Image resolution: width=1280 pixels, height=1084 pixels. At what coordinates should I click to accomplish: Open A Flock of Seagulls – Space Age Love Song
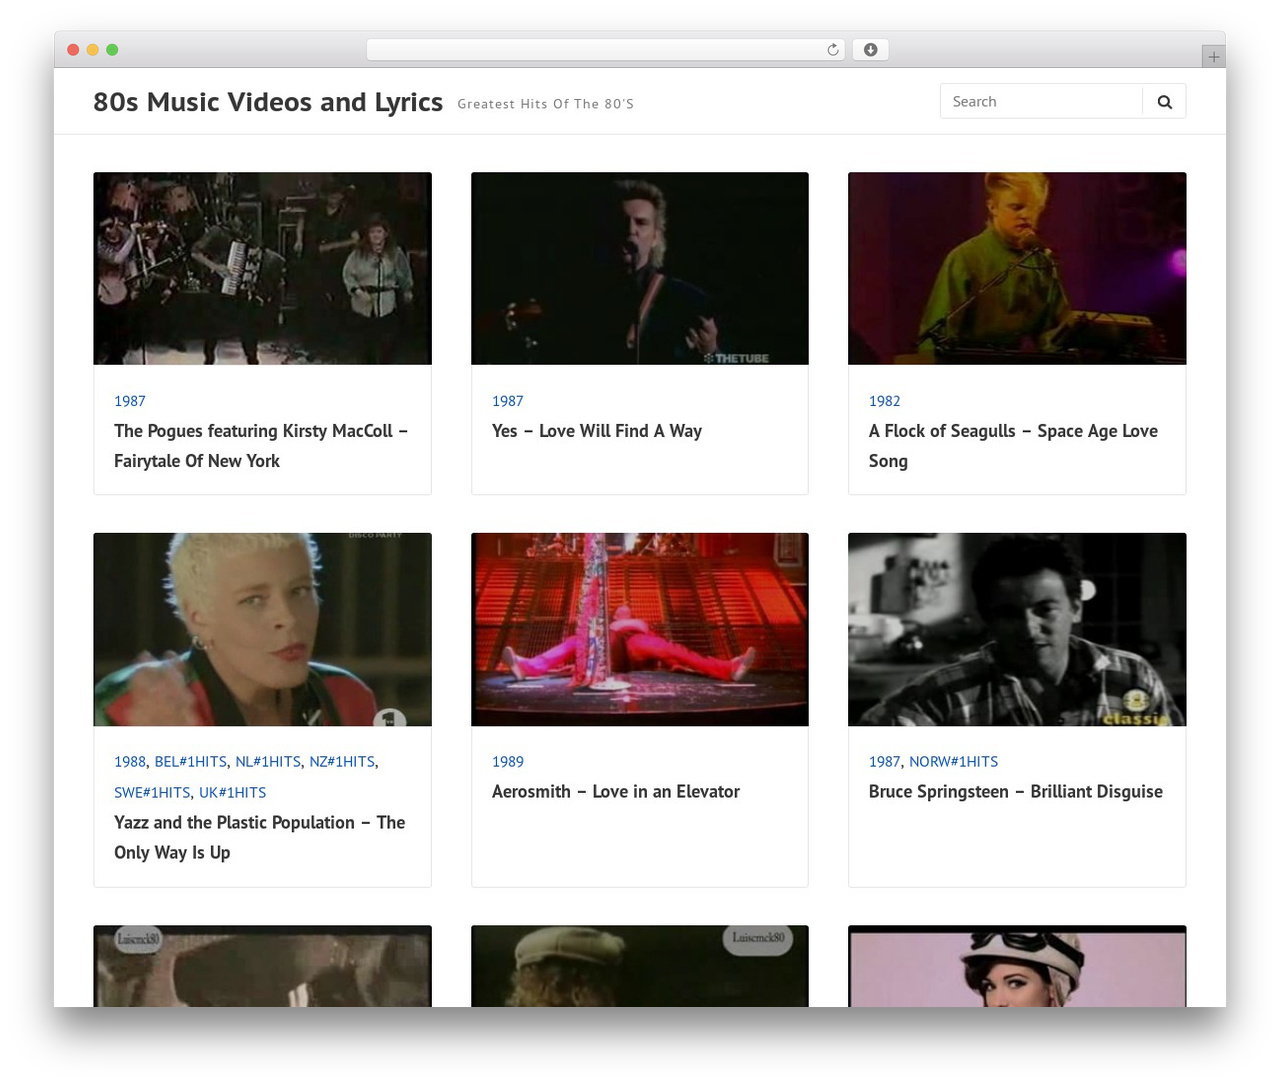coord(1013,446)
